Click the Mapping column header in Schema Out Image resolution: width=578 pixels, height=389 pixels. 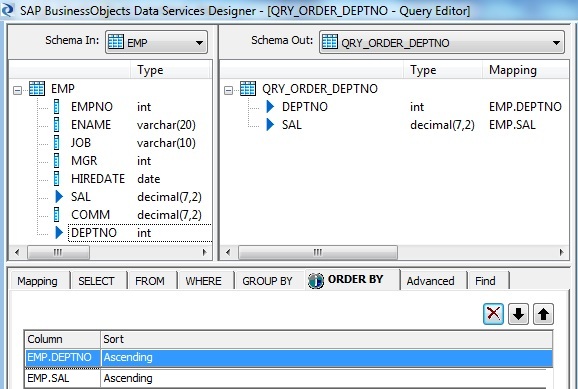[526, 70]
